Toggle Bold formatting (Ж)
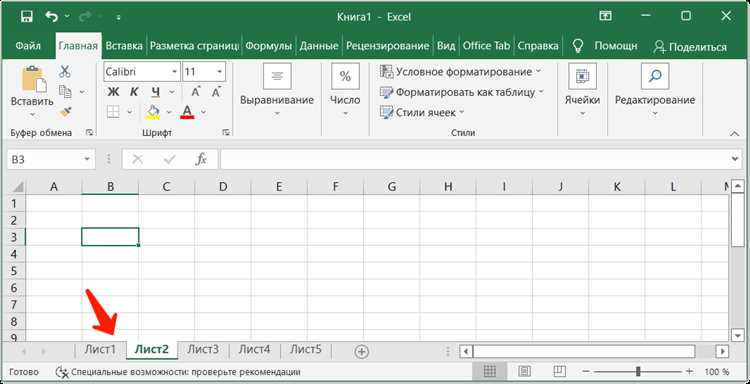 pyautogui.click(x=113, y=92)
